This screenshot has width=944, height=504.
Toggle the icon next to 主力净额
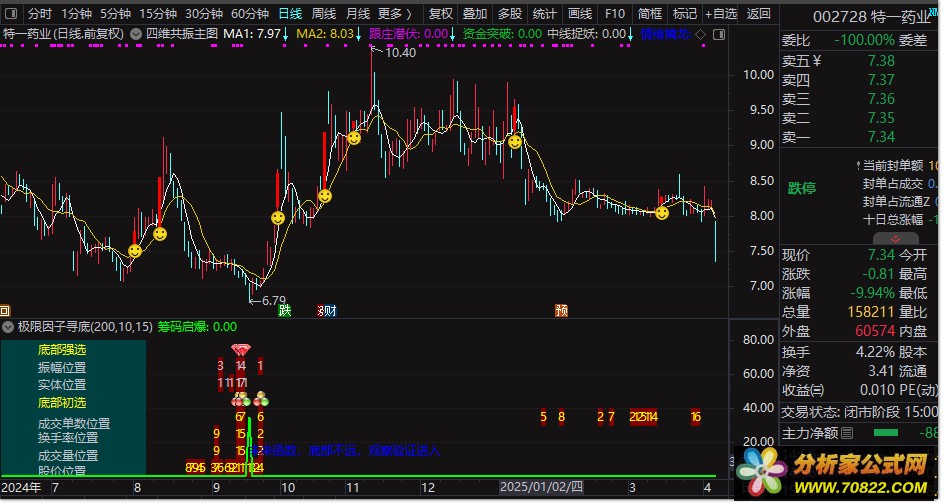click(848, 433)
